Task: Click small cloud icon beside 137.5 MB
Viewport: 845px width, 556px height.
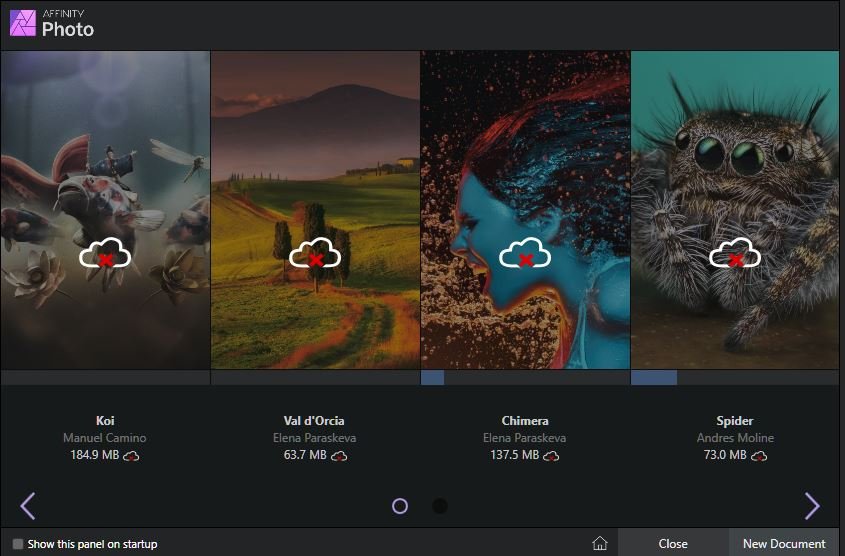Action: pos(551,456)
